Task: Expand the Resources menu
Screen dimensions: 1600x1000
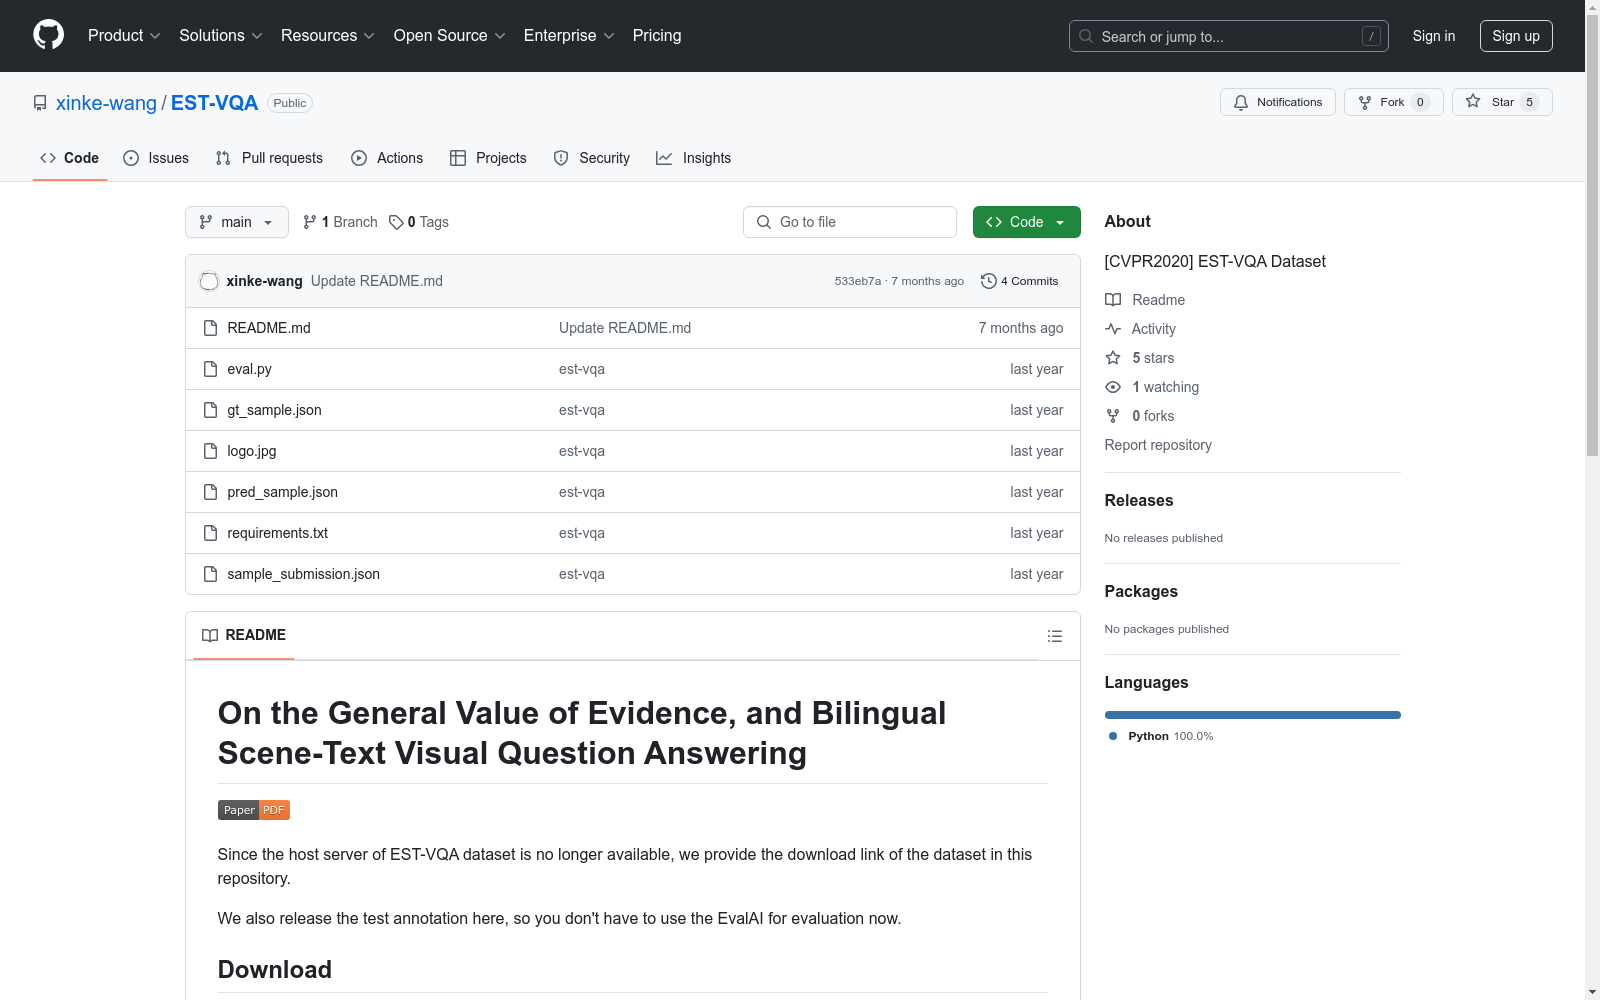Action: (x=328, y=35)
